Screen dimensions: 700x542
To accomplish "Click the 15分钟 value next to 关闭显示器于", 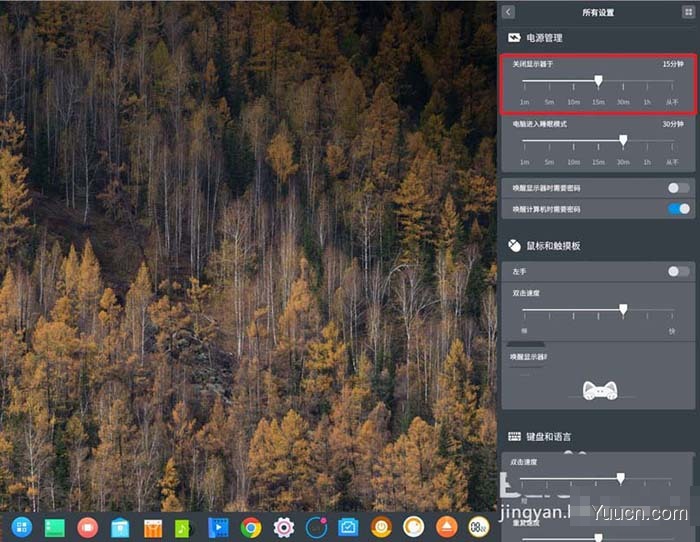I will (673, 64).
